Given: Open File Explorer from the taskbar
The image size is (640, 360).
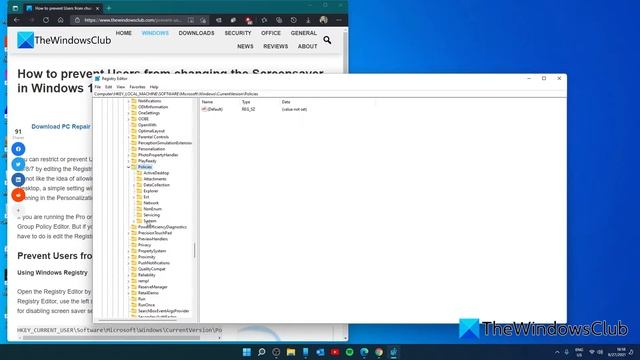Looking at the screenshot, I should [x=291, y=352].
